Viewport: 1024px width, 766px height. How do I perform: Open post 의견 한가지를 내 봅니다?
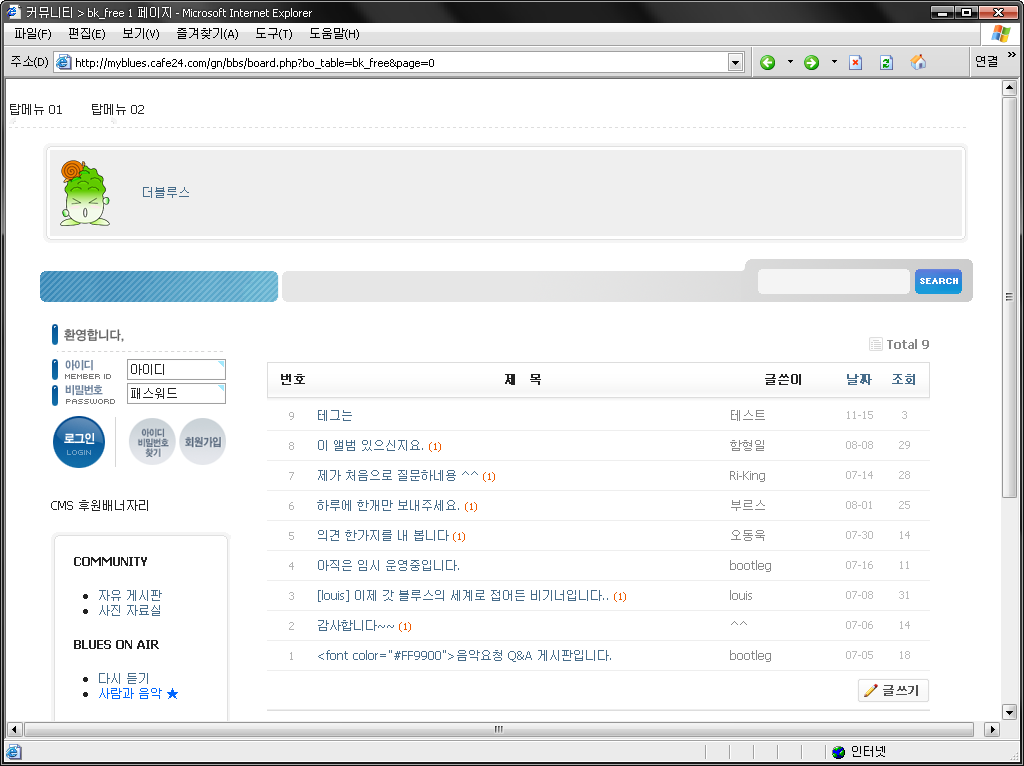383,535
